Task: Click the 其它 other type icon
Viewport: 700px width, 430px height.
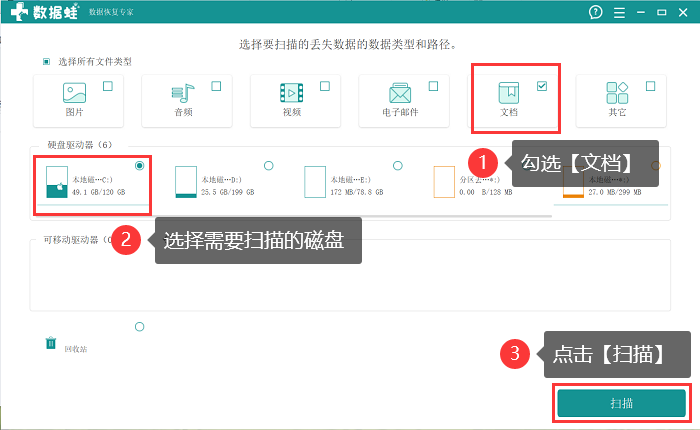Action: 617,93
